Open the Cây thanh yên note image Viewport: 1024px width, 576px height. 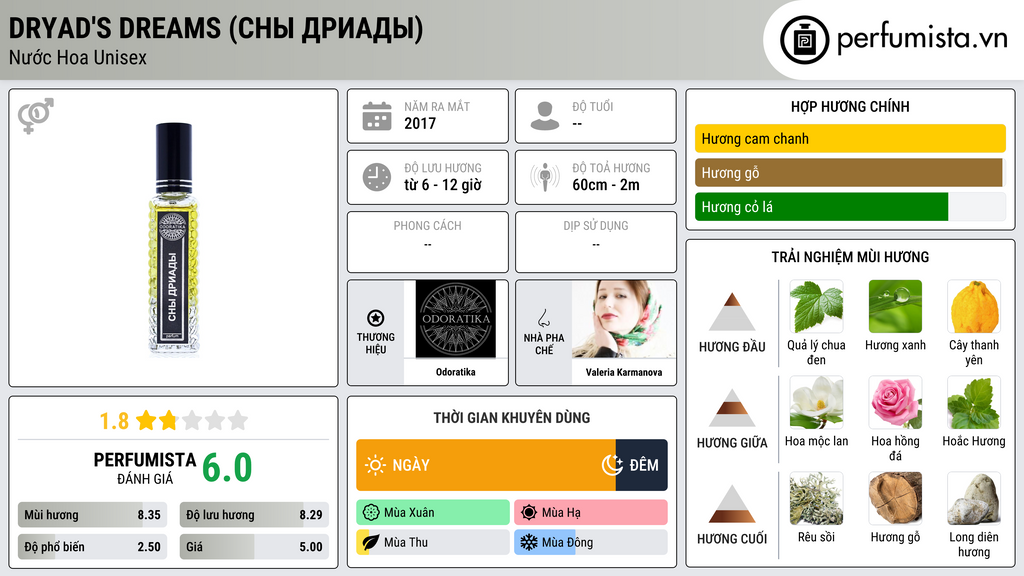[974, 307]
